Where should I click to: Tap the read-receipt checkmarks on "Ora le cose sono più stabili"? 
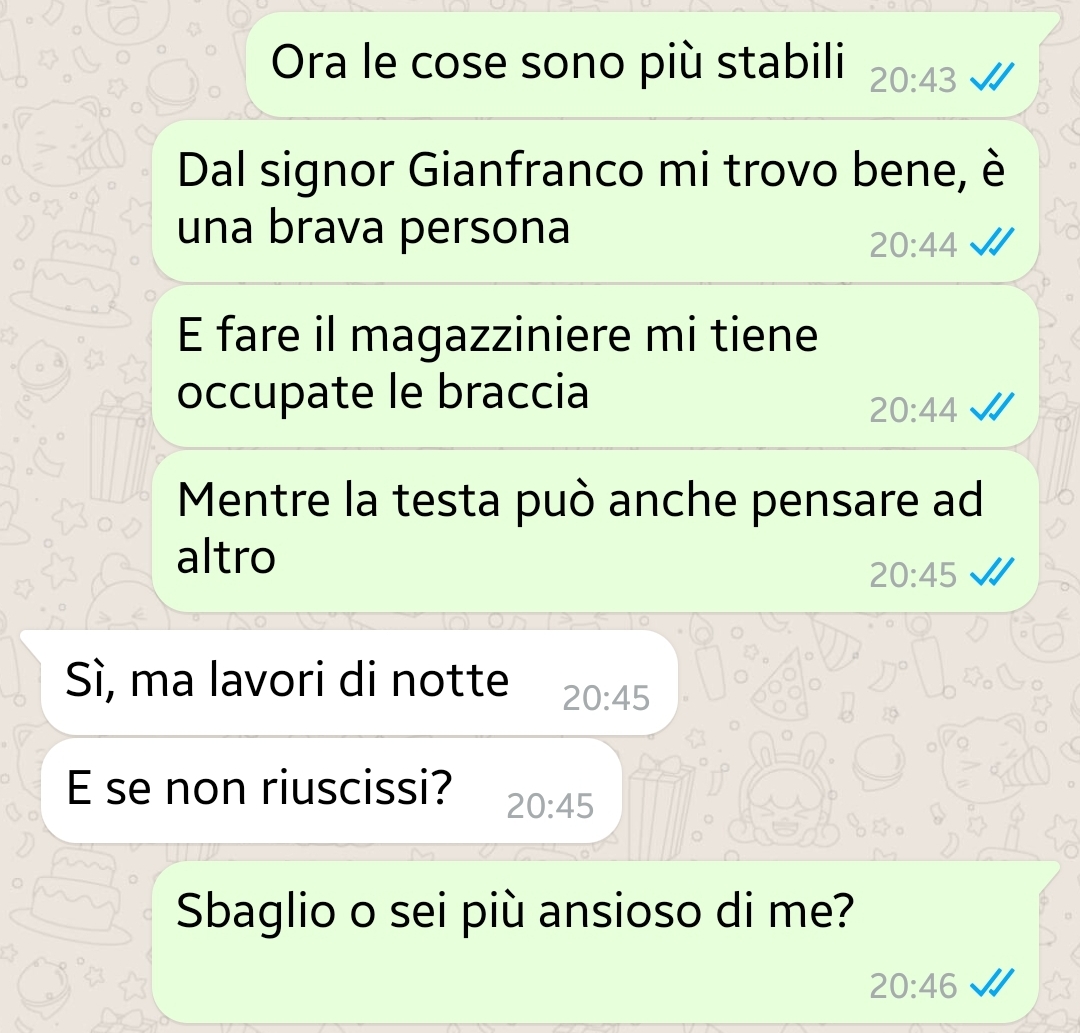pyautogui.click(x=992, y=76)
